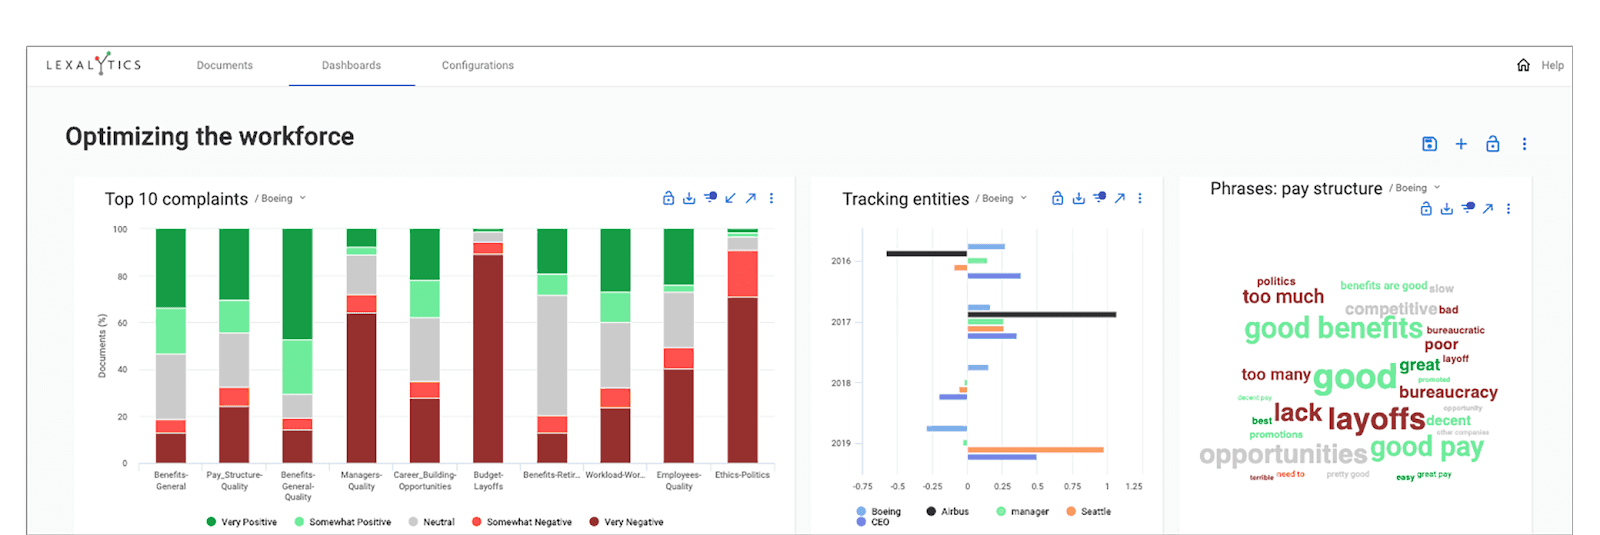
Task: Open Boeing dropdown on Phrases pay structure
Action: point(1417,188)
